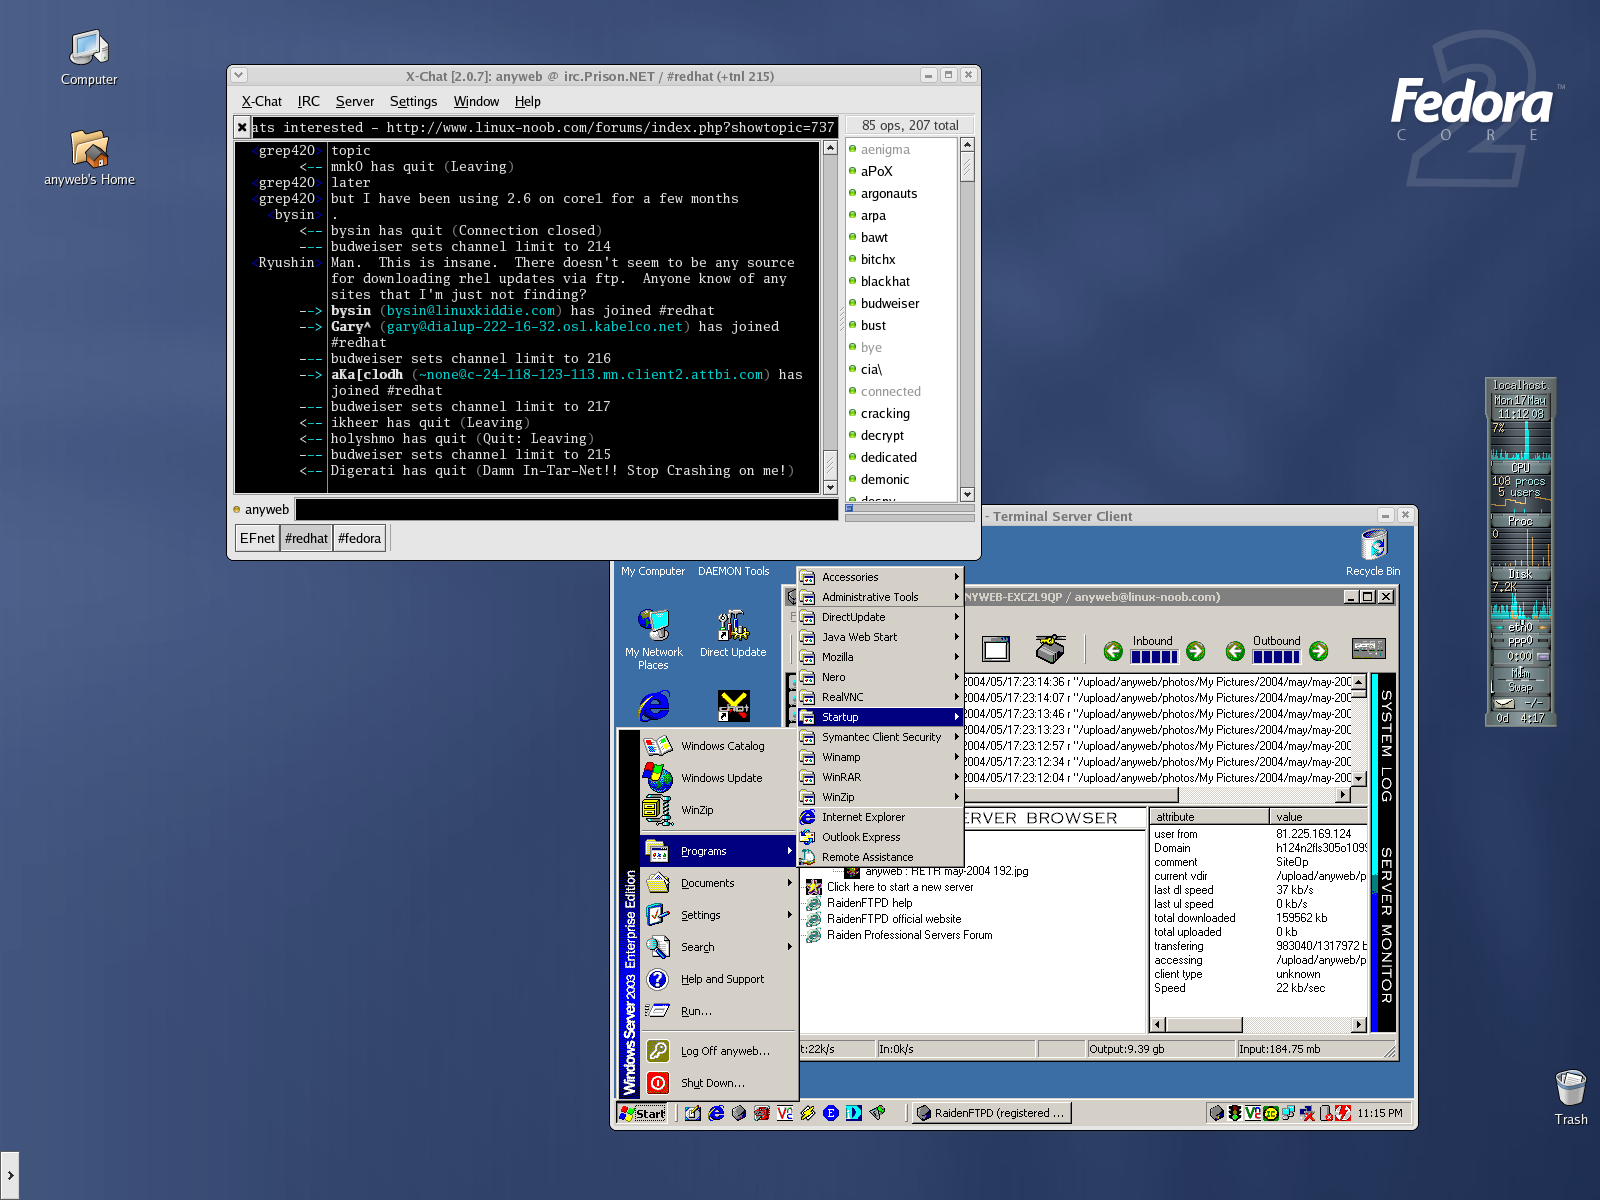
Task: Expand the Winamp programs submenu
Action: [880, 757]
